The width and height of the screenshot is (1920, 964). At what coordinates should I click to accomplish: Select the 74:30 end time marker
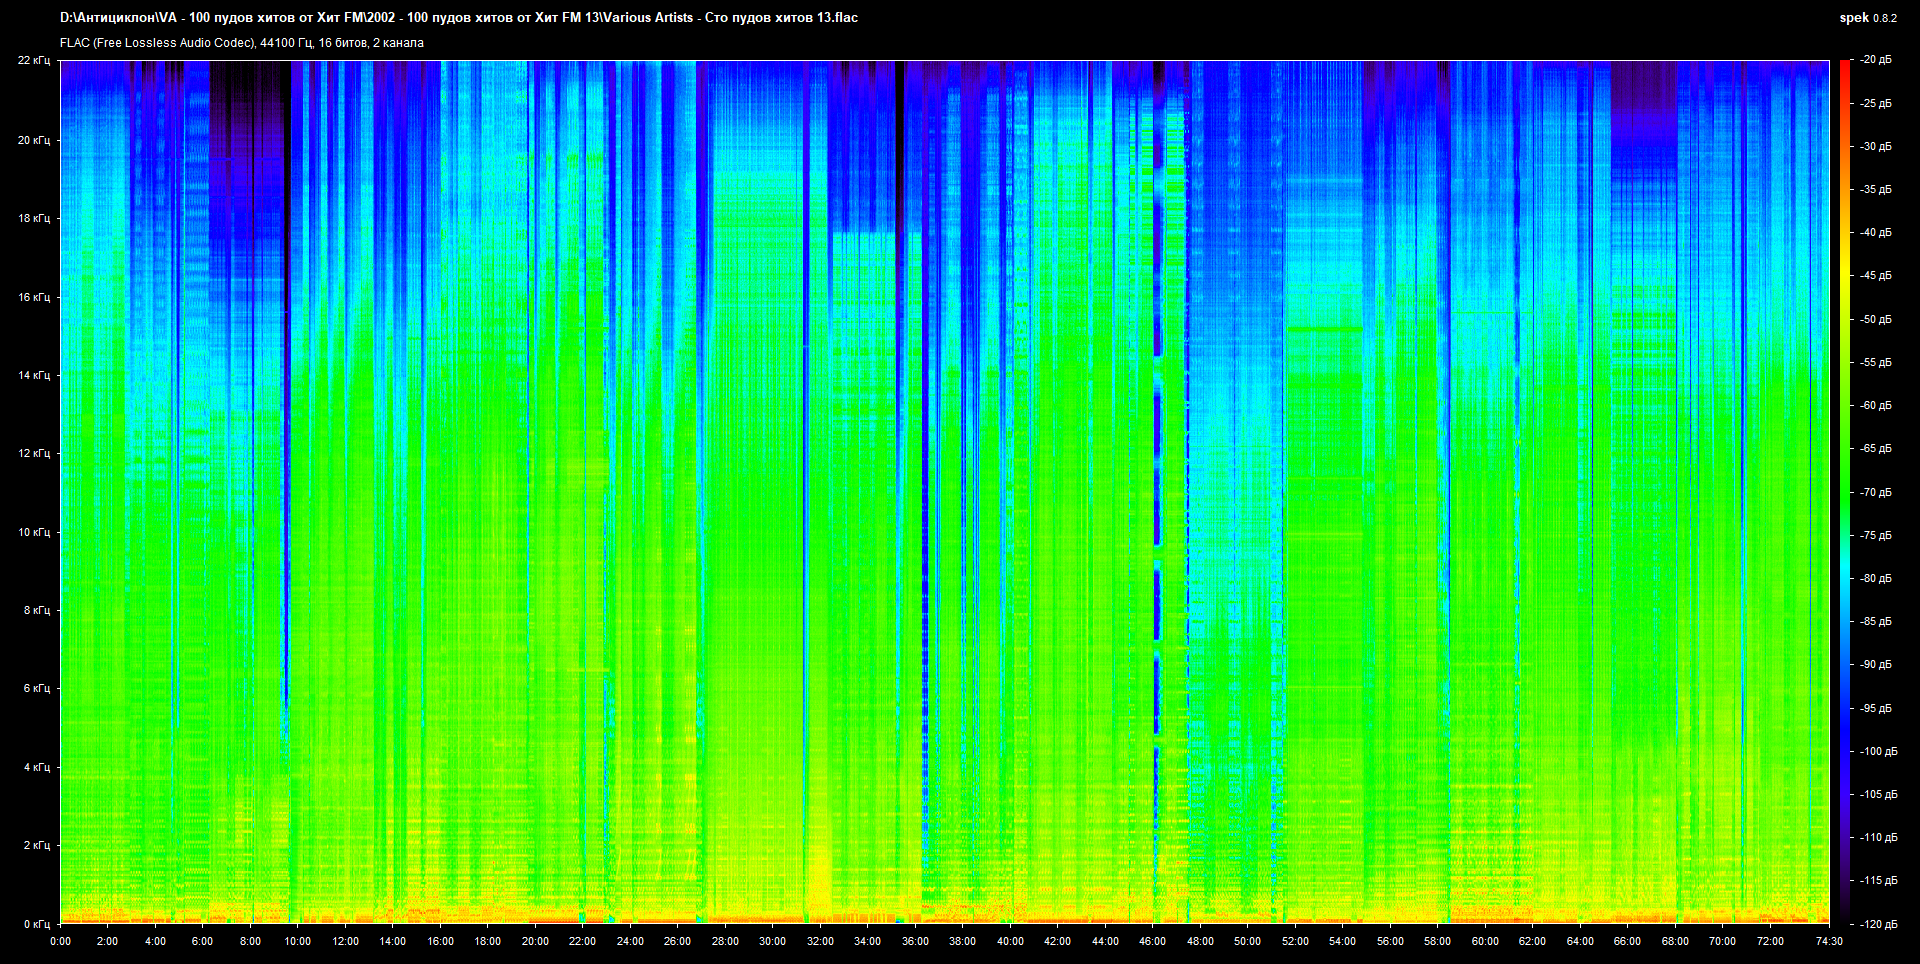(x=1829, y=941)
